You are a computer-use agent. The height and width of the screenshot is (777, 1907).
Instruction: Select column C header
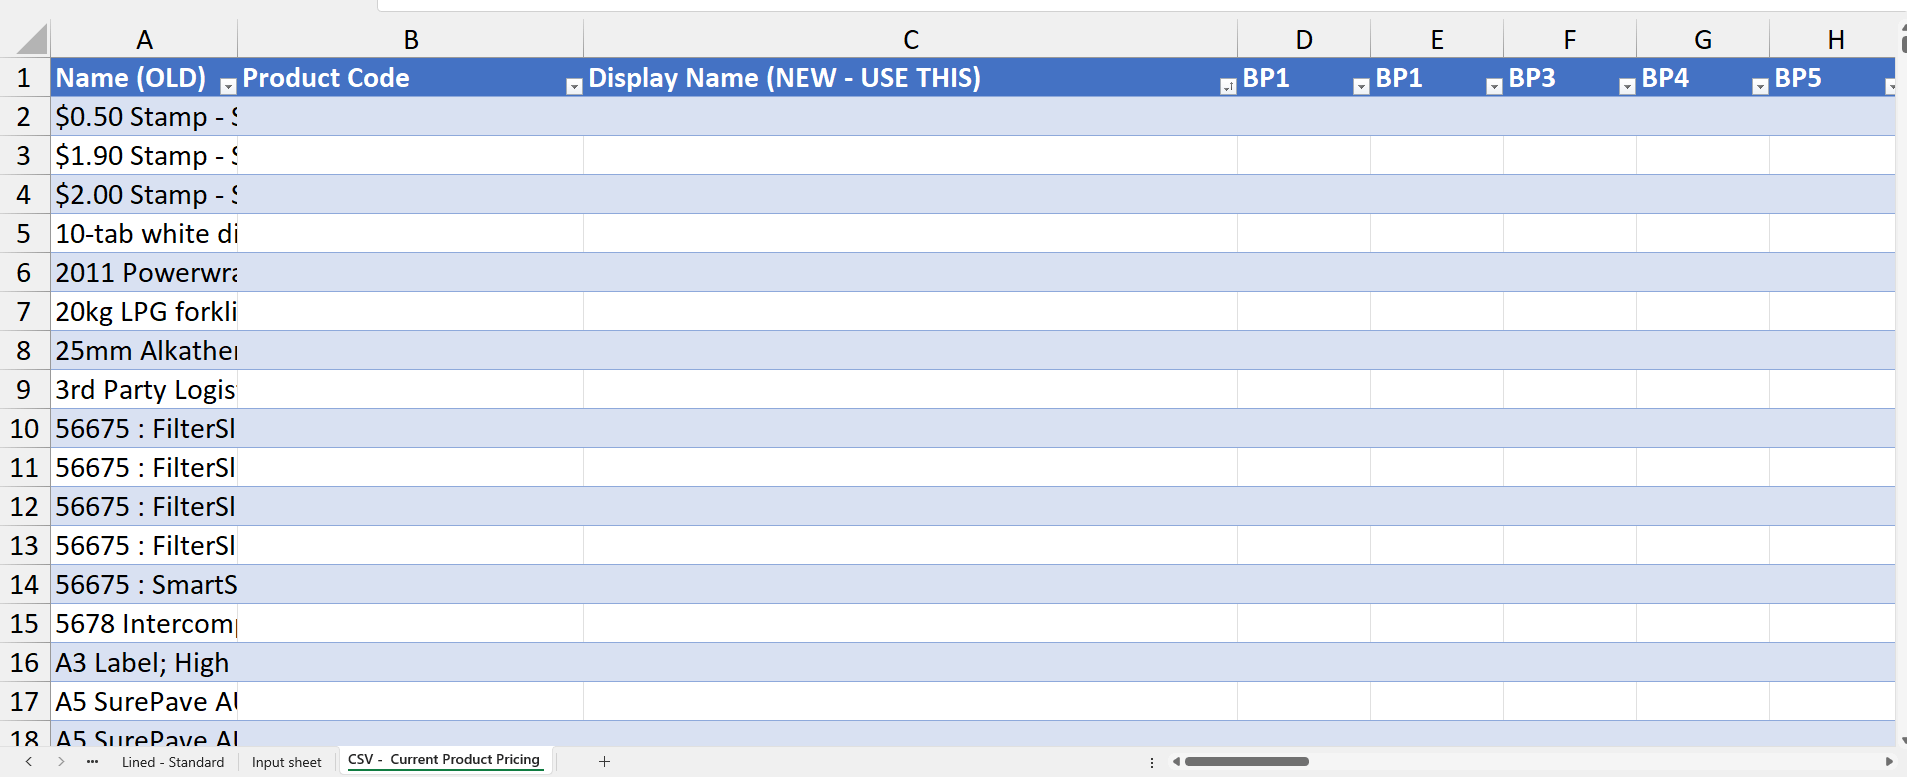coord(911,40)
